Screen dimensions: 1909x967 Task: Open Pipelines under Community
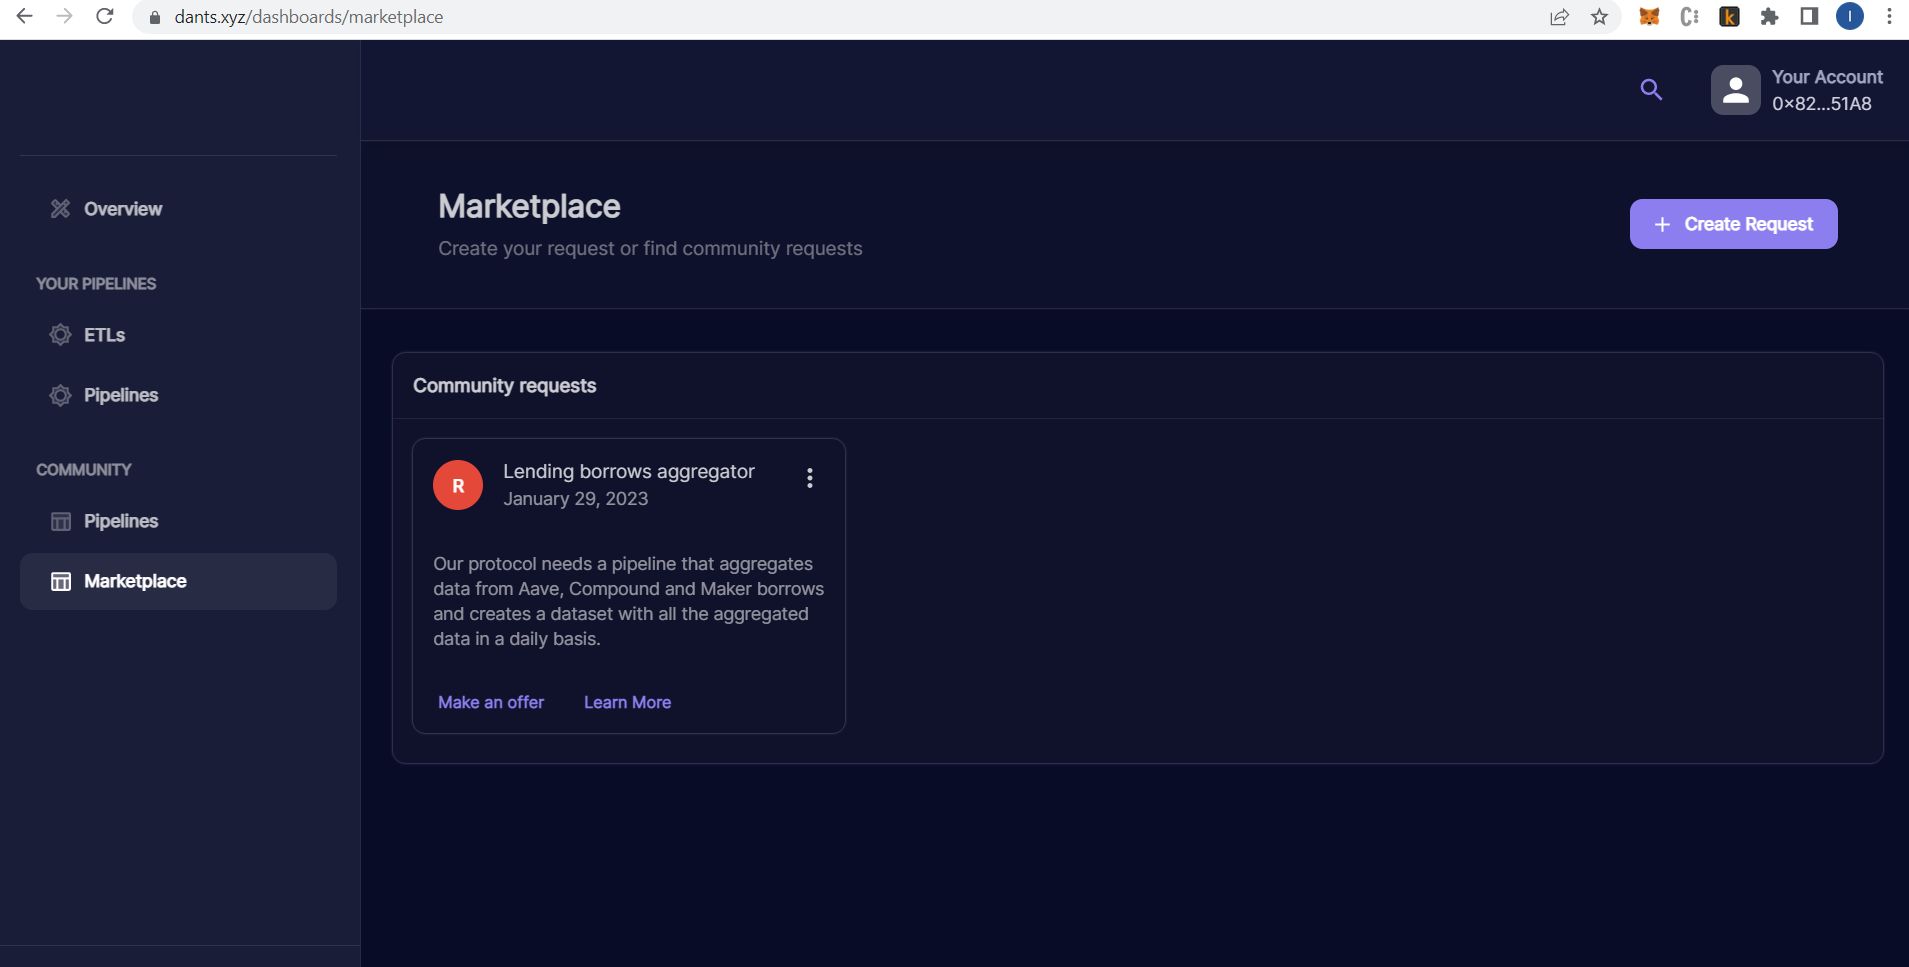(x=178, y=521)
